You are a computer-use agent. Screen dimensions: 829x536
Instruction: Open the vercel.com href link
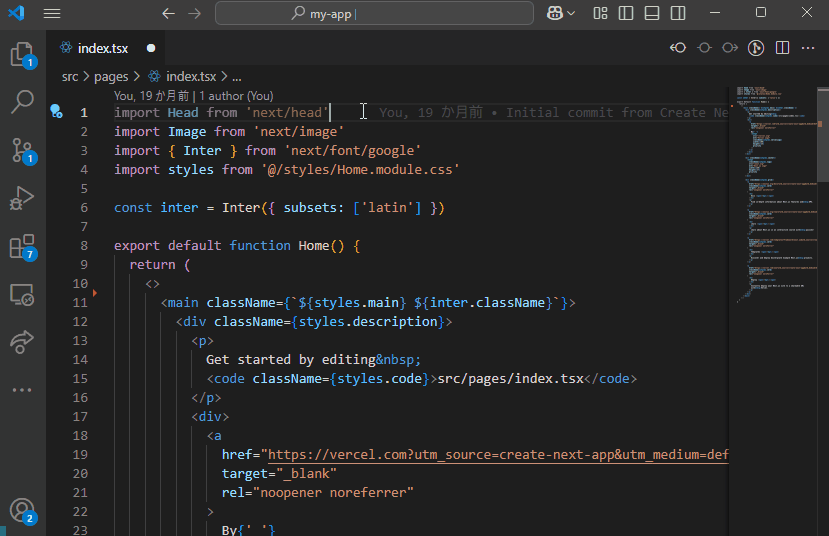pos(498,455)
